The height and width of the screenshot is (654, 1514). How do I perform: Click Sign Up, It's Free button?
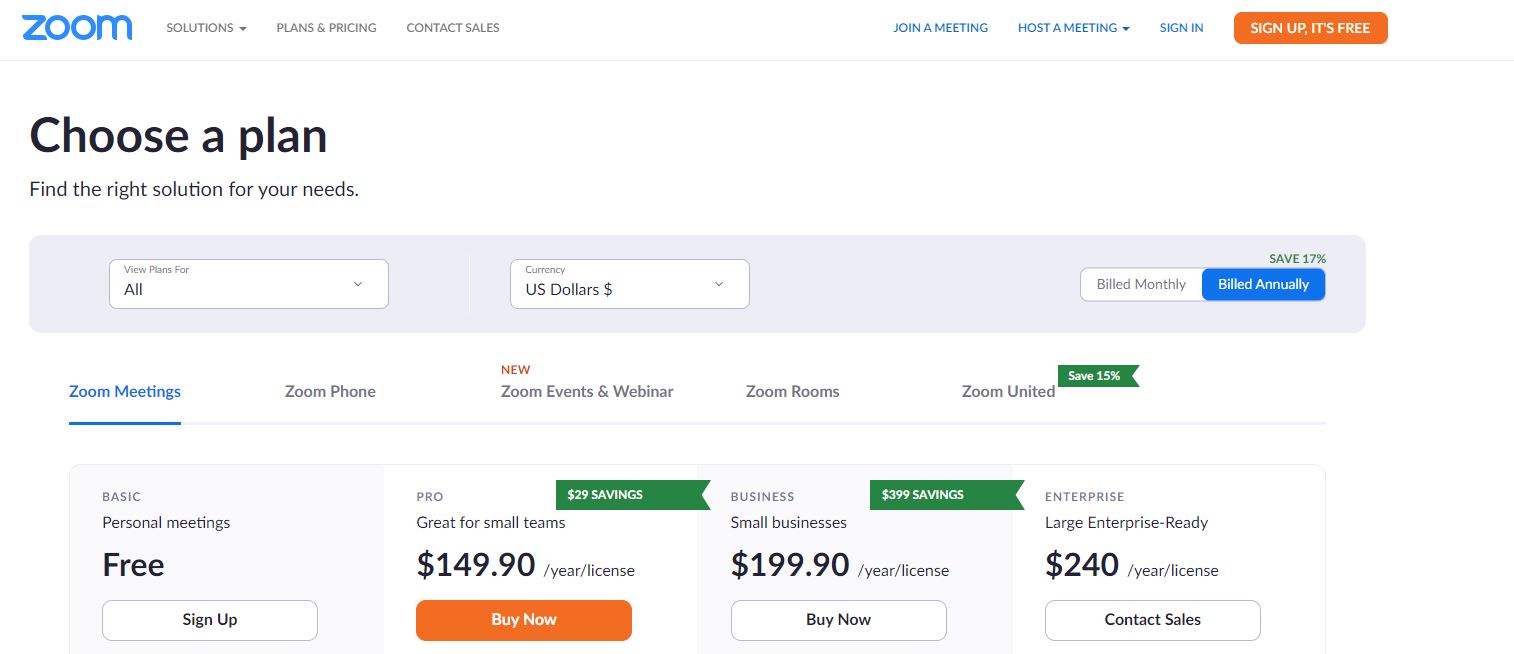pos(1310,28)
